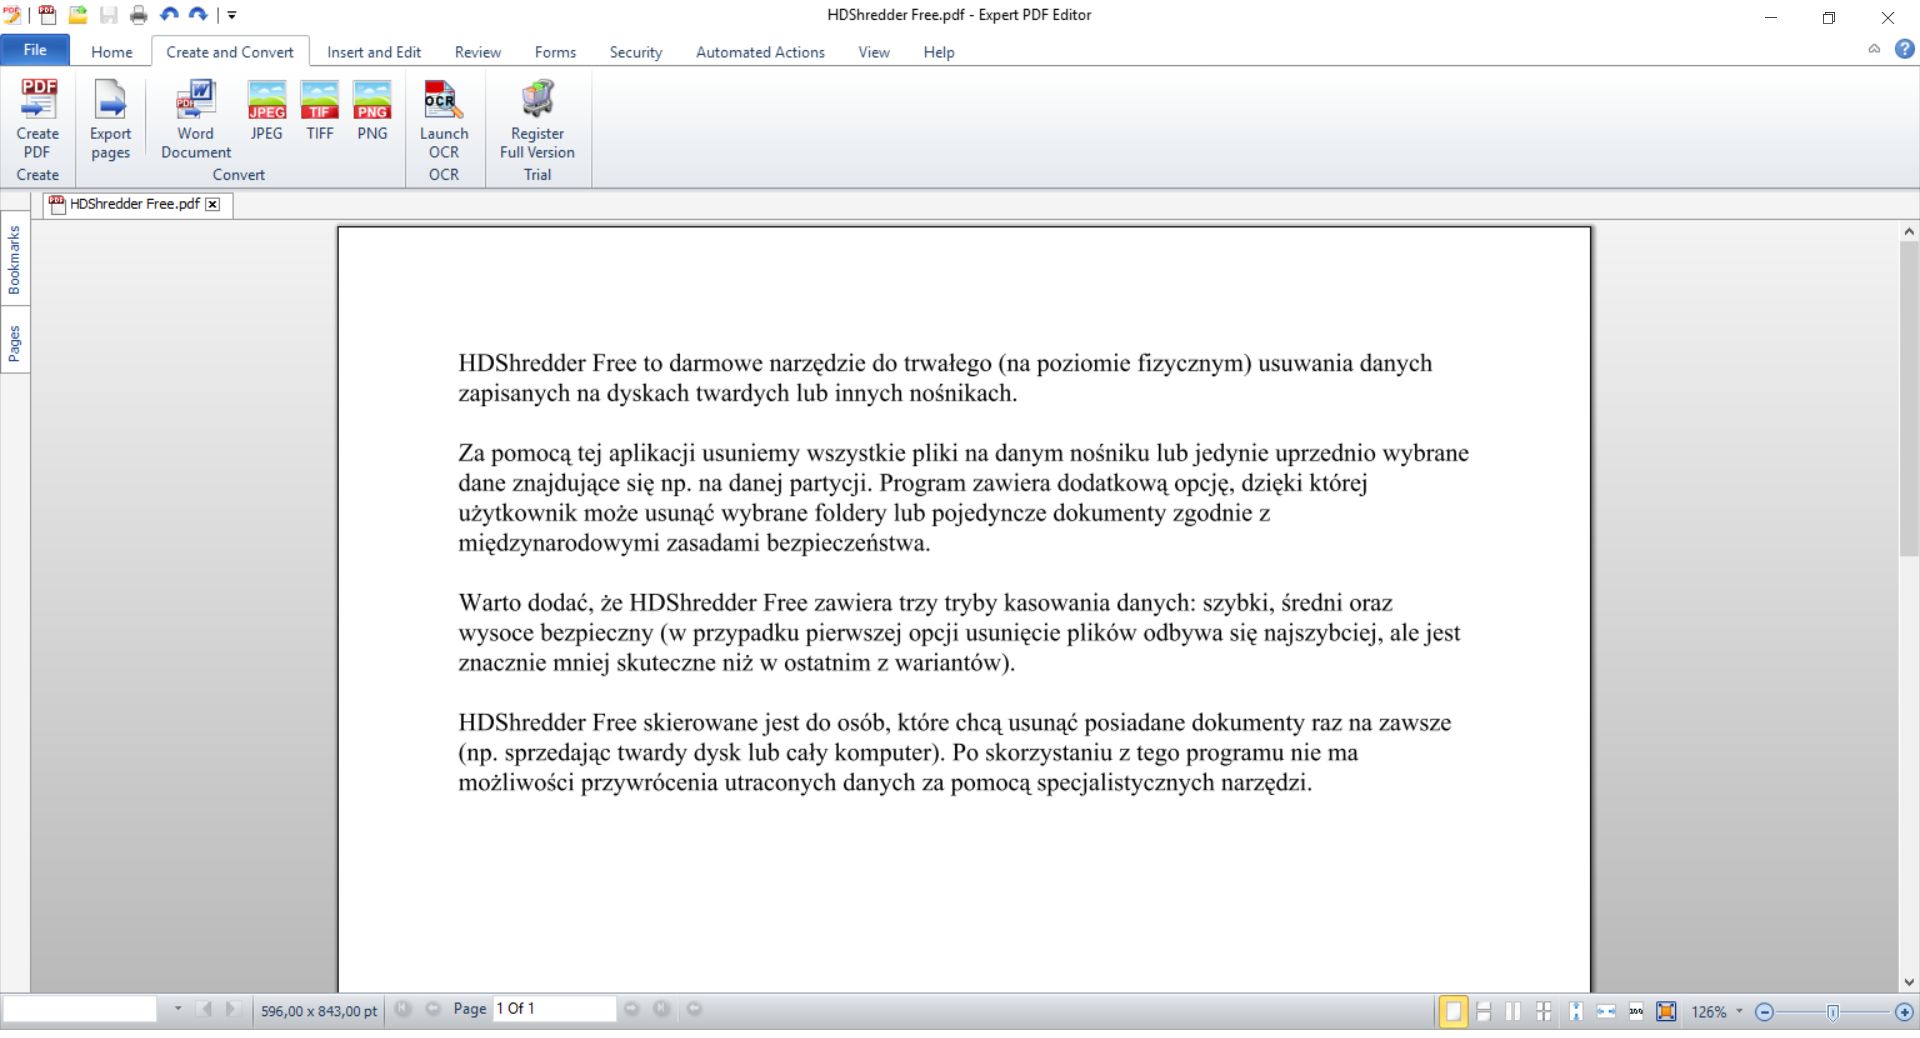The width and height of the screenshot is (1920, 1038).
Task: Click the page number input field
Action: point(553,1009)
